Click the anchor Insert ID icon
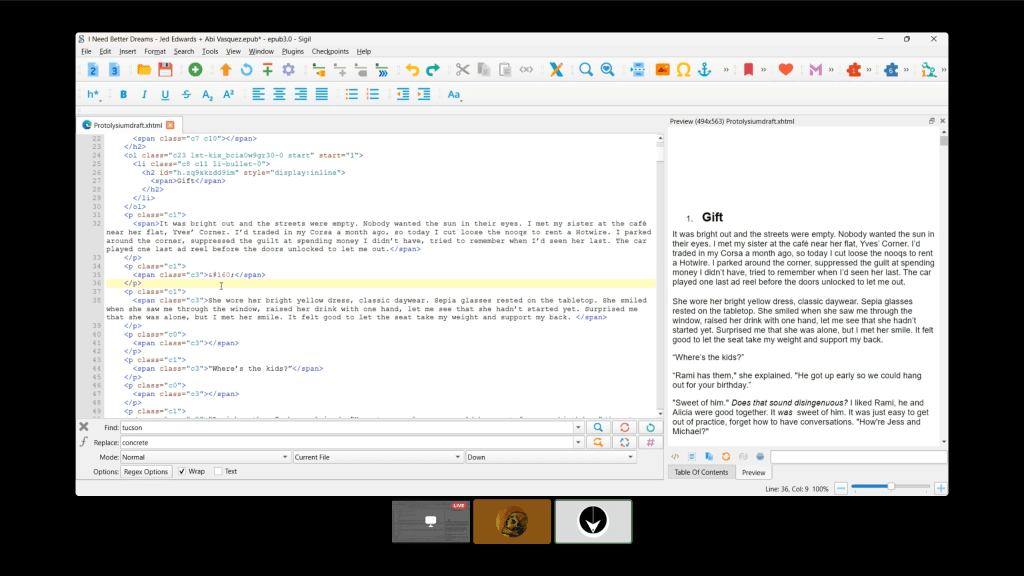 [x=705, y=70]
